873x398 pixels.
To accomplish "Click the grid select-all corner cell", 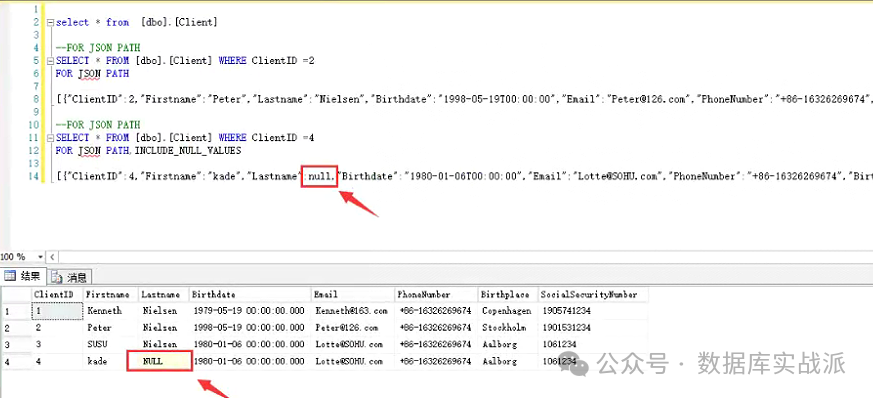I will (x=16, y=294).
